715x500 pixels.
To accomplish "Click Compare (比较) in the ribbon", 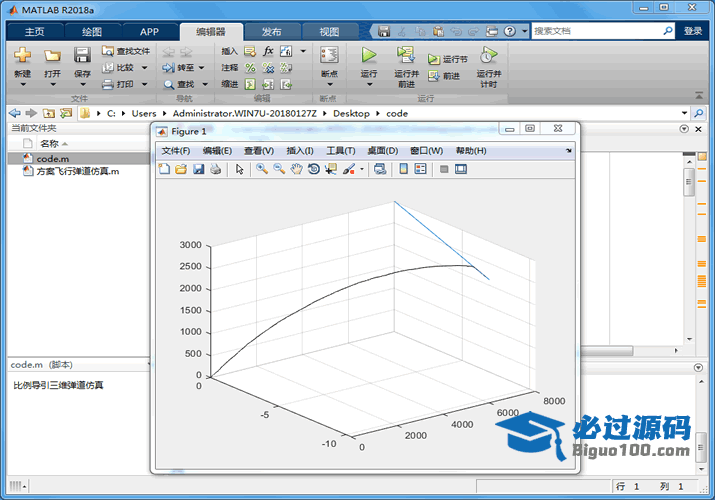I will [119, 67].
